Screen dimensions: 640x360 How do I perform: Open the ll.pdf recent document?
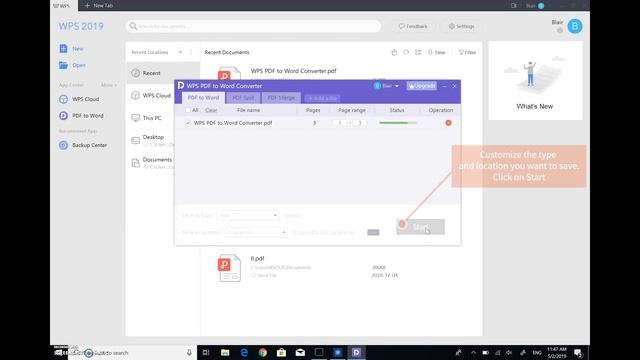[x=257, y=258]
